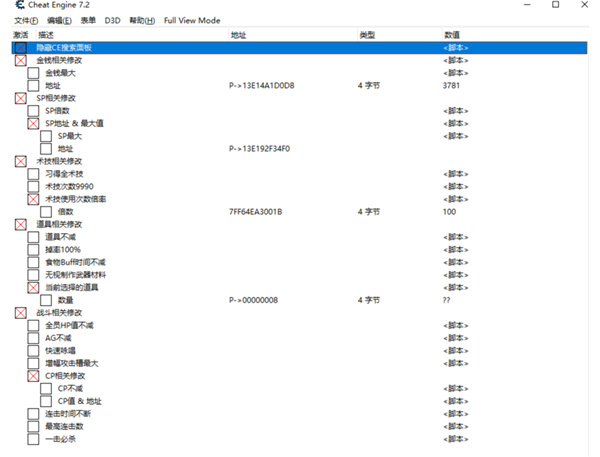The image size is (600, 457).
Task: Select the 最高连击数 row label
Action: click(64, 426)
